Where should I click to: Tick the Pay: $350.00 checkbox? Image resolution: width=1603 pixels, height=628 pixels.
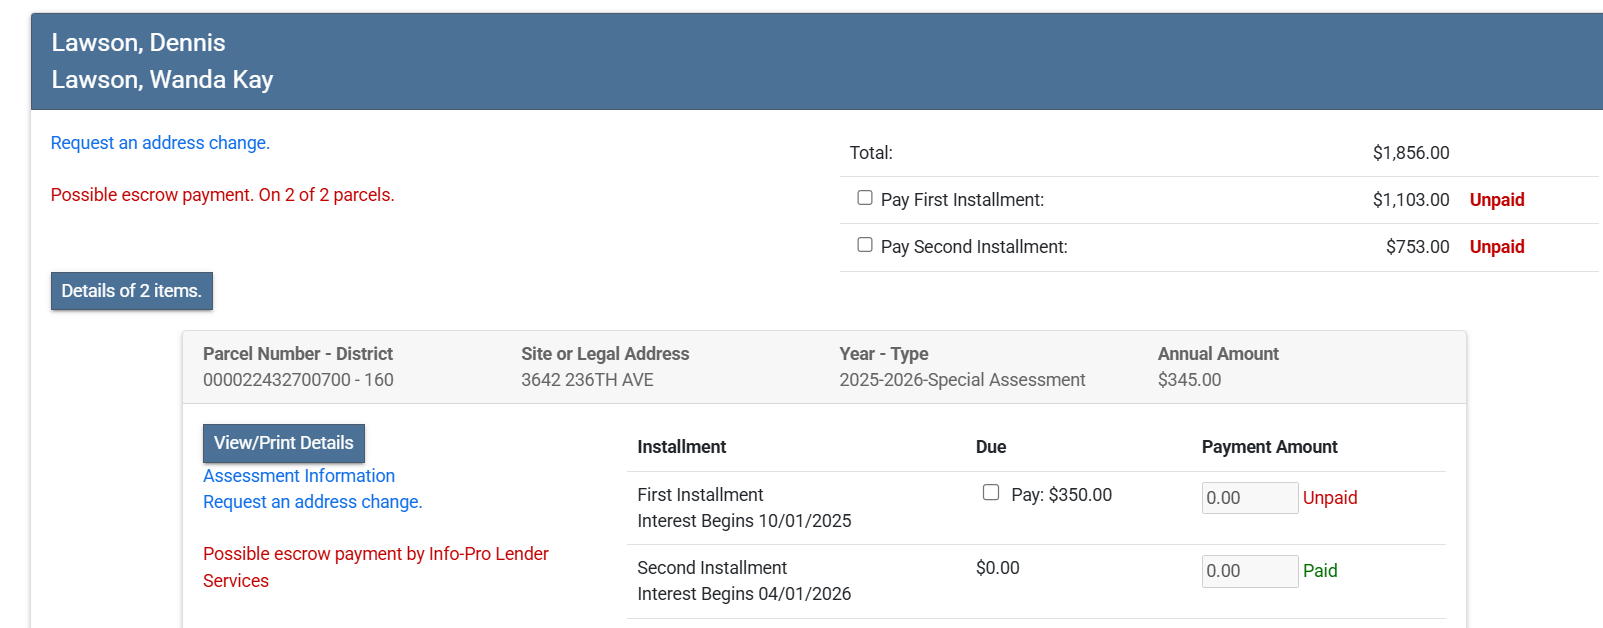point(991,493)
